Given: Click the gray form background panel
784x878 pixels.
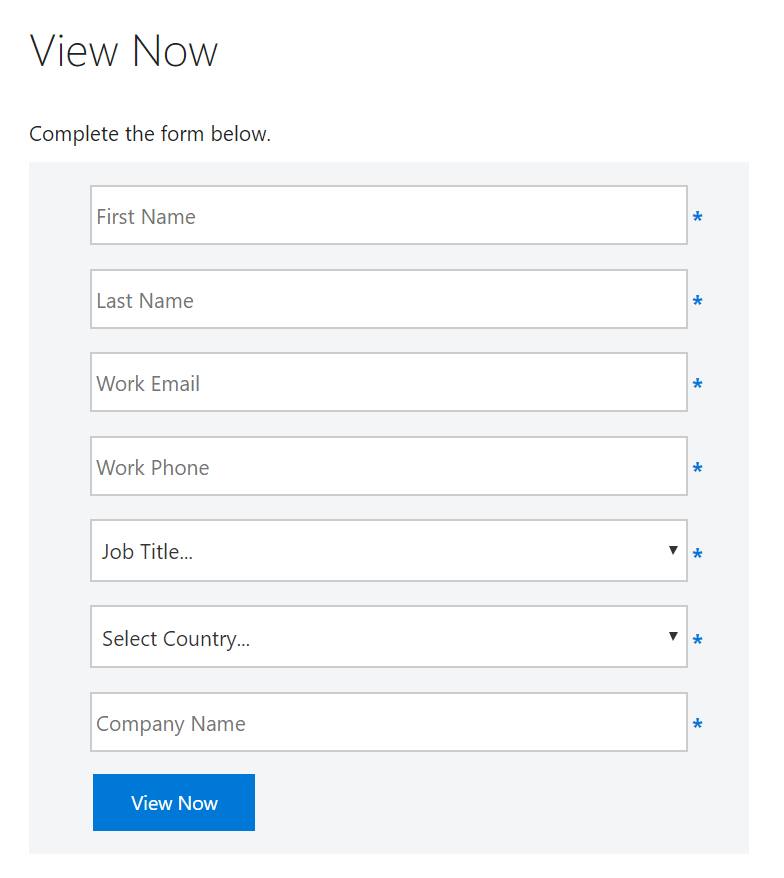Looking at the screenshot, I should [x=60, y=500].
